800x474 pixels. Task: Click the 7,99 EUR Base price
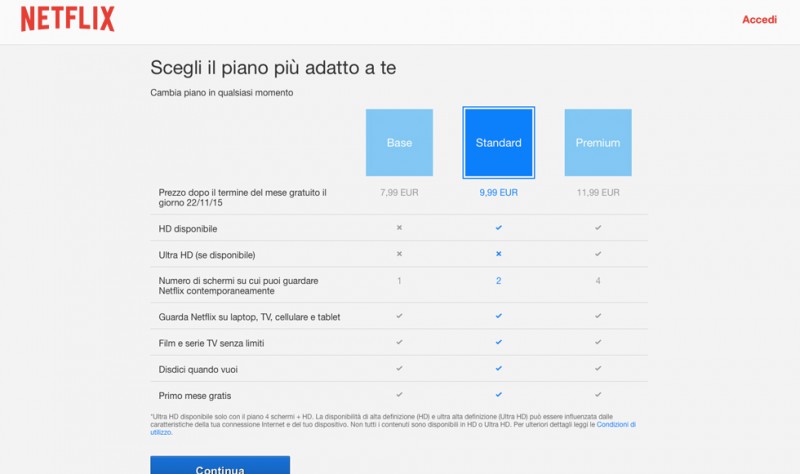(399, 192)
